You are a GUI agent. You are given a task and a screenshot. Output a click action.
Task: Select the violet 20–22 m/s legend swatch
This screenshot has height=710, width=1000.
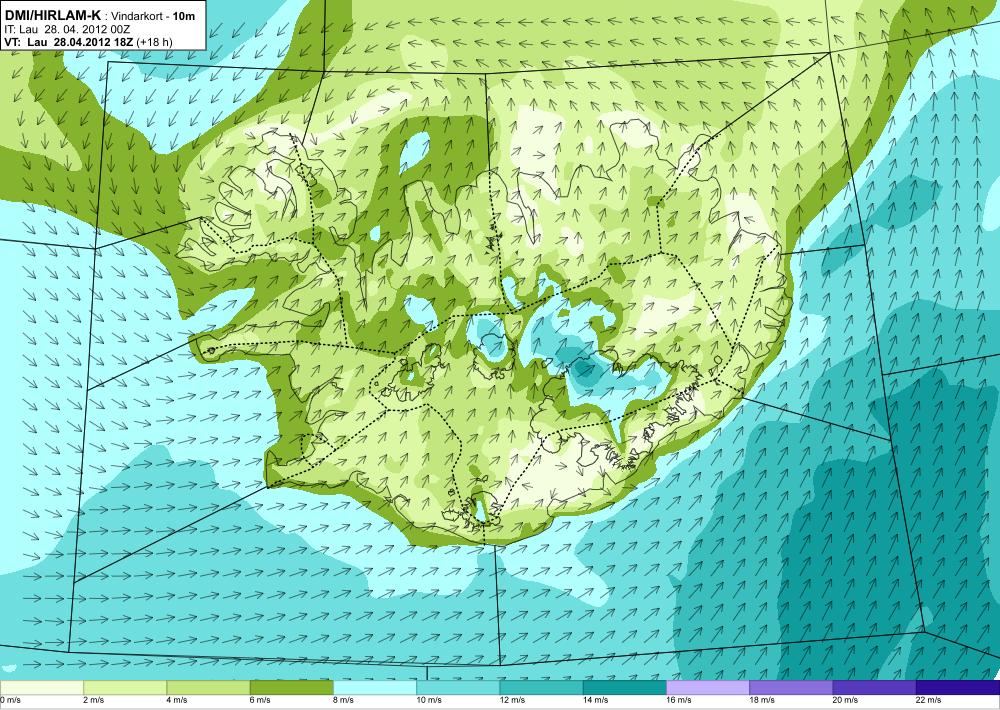pos(874,688)
